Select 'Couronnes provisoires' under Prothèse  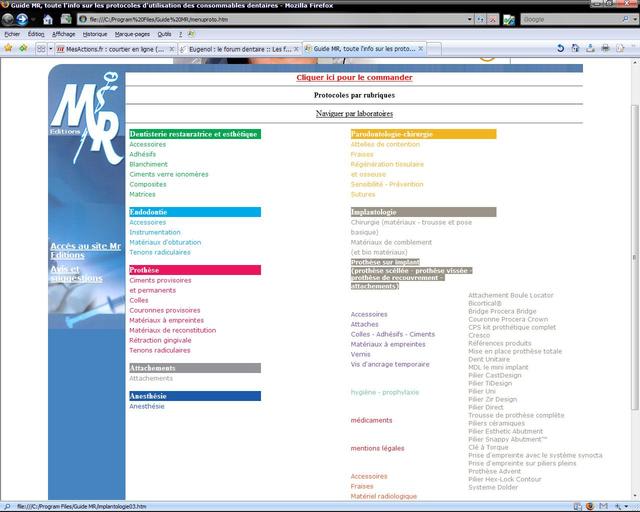(x=164, y=310)
